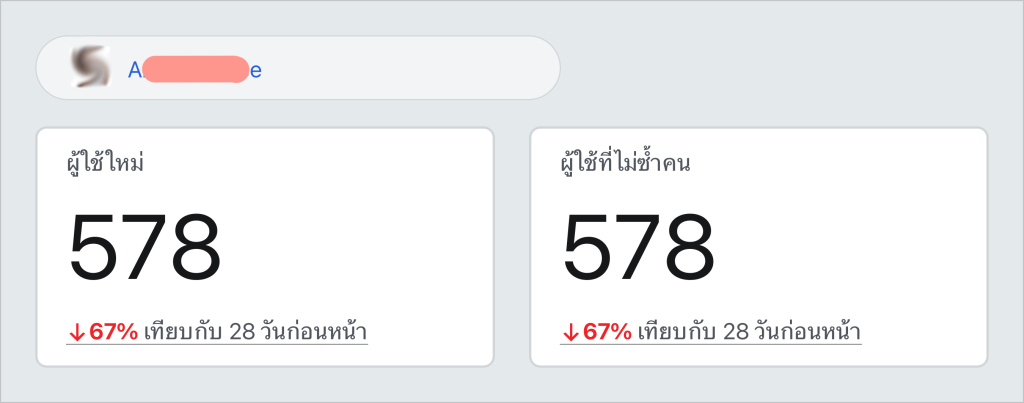
Task: Click the letter A starting the account name
Action: click(x=135, y=70)
